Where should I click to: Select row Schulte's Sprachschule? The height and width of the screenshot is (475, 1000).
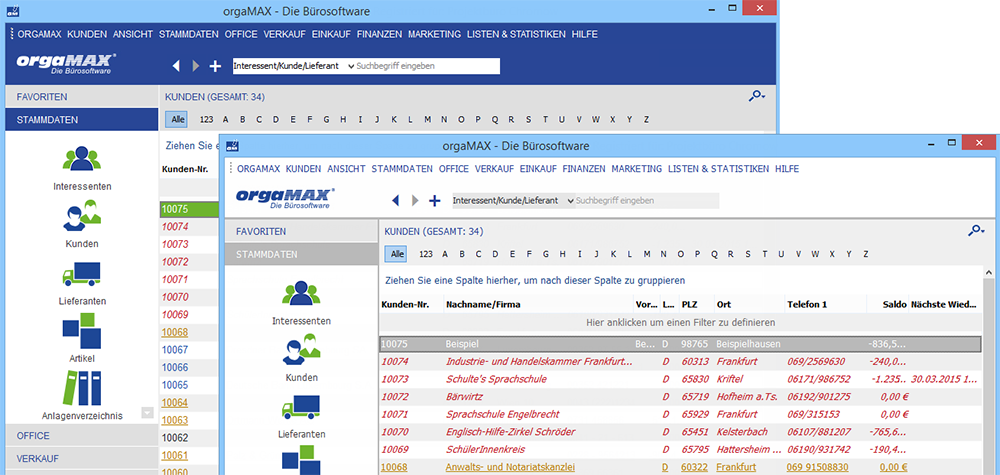point(680,379)
